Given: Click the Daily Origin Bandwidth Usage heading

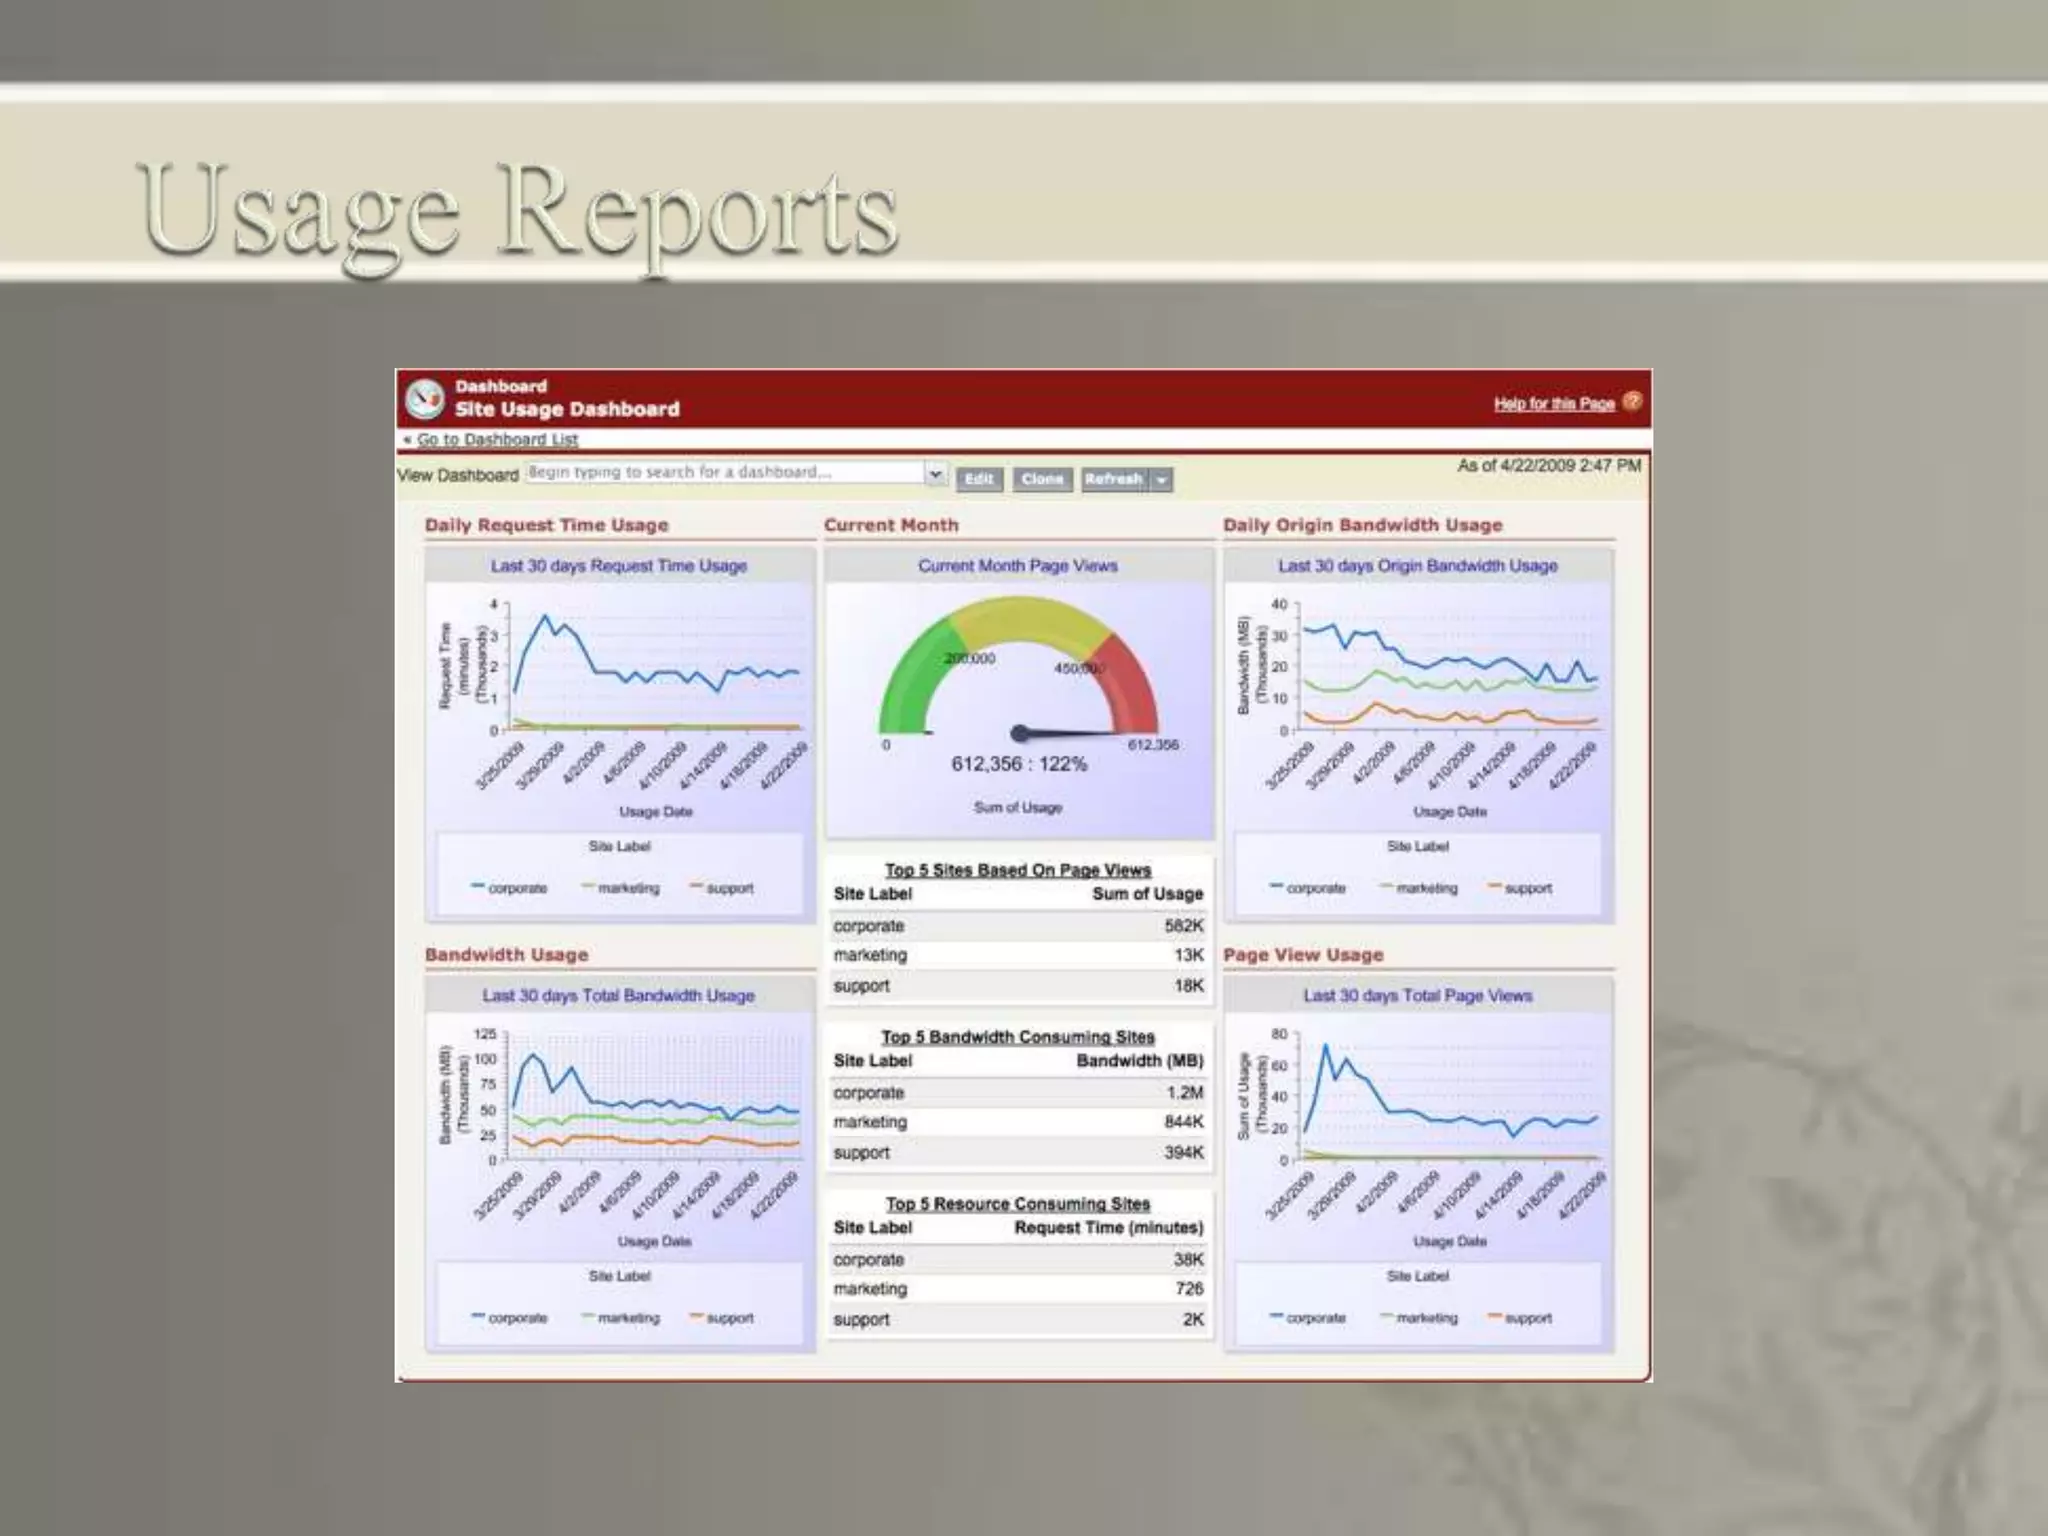Looking at the screenshot, I should tap(1363, 525).
